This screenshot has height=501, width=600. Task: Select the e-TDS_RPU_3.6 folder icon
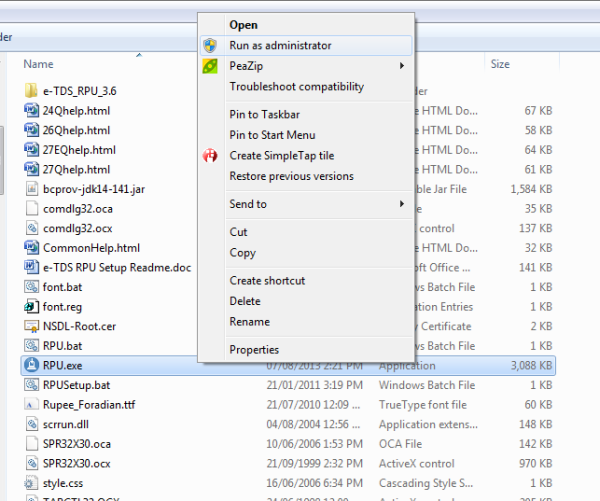point(31,91)
